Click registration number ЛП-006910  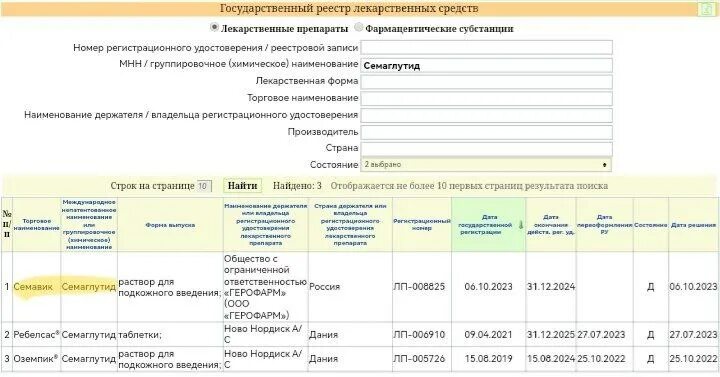click(419, 334)
